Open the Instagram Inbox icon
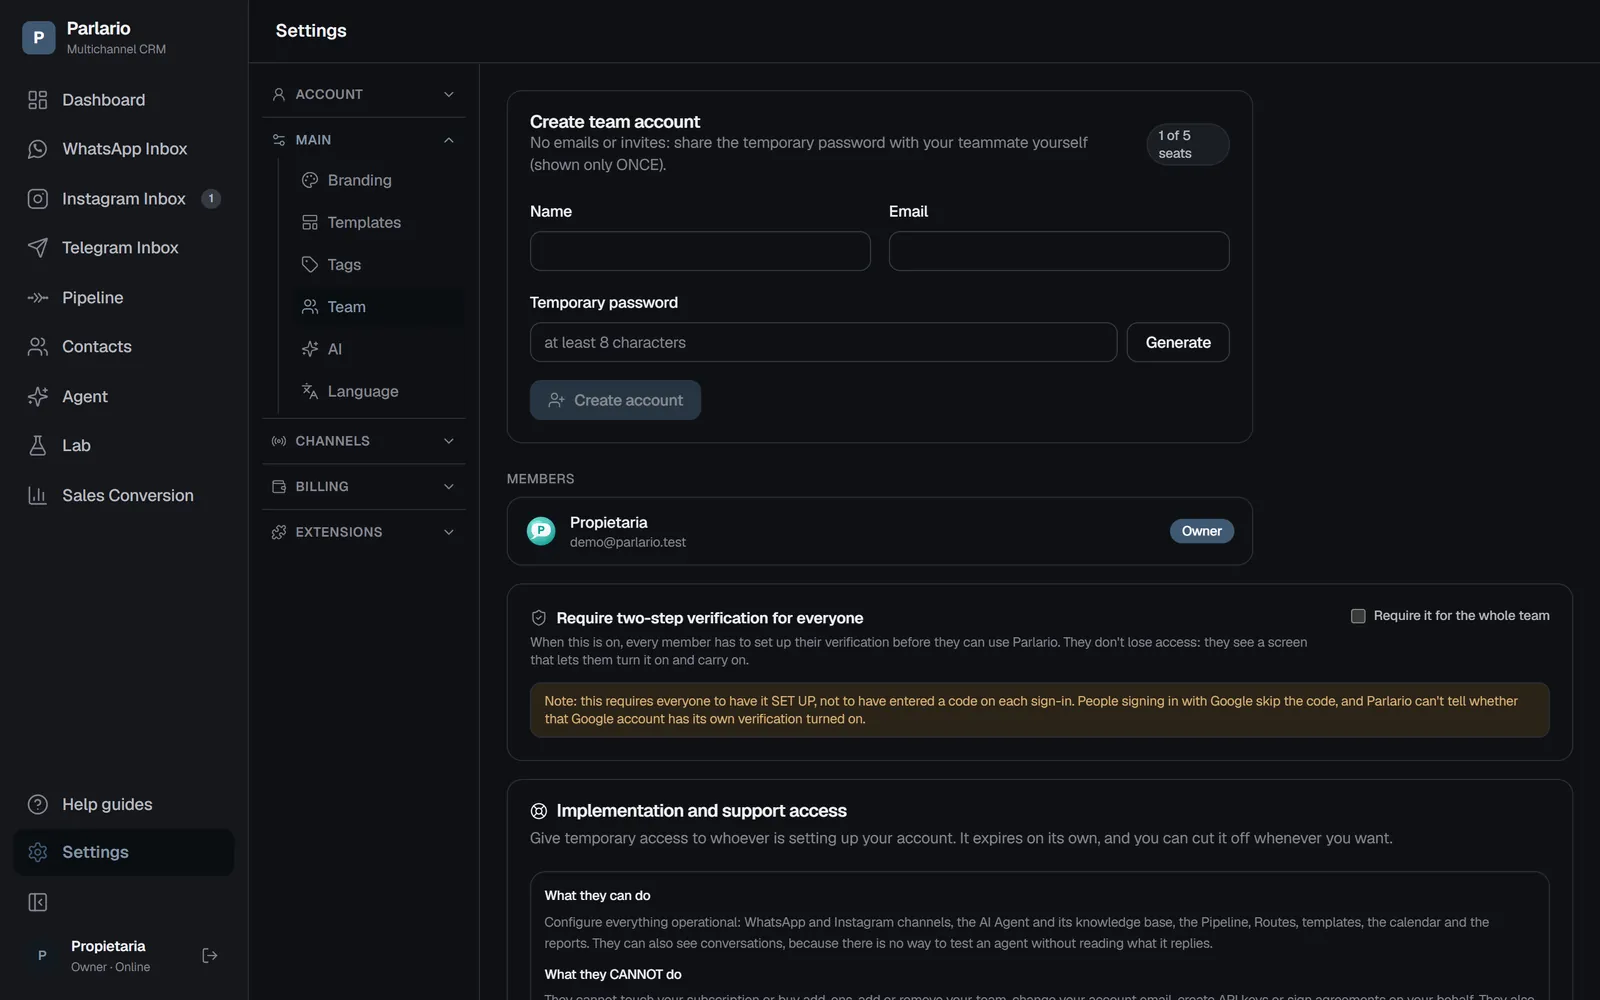Viewport: 1600px width, 1000px height. [x=38, y=199]
